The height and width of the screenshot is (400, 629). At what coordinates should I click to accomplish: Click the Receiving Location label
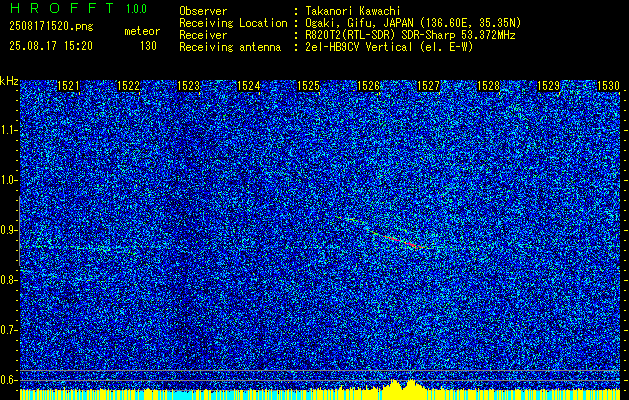(233, 23)
